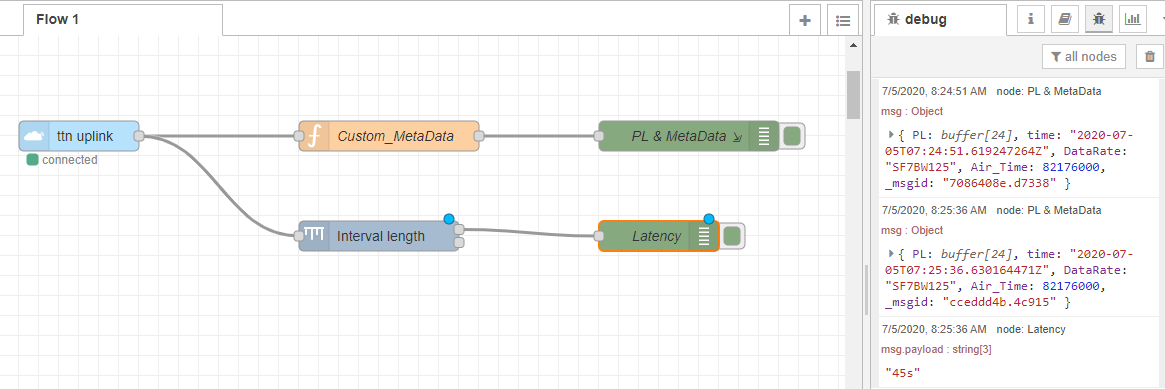Click the Interval length node output port
Viewport: 1165px width, 389px height.
click(459, 229)
